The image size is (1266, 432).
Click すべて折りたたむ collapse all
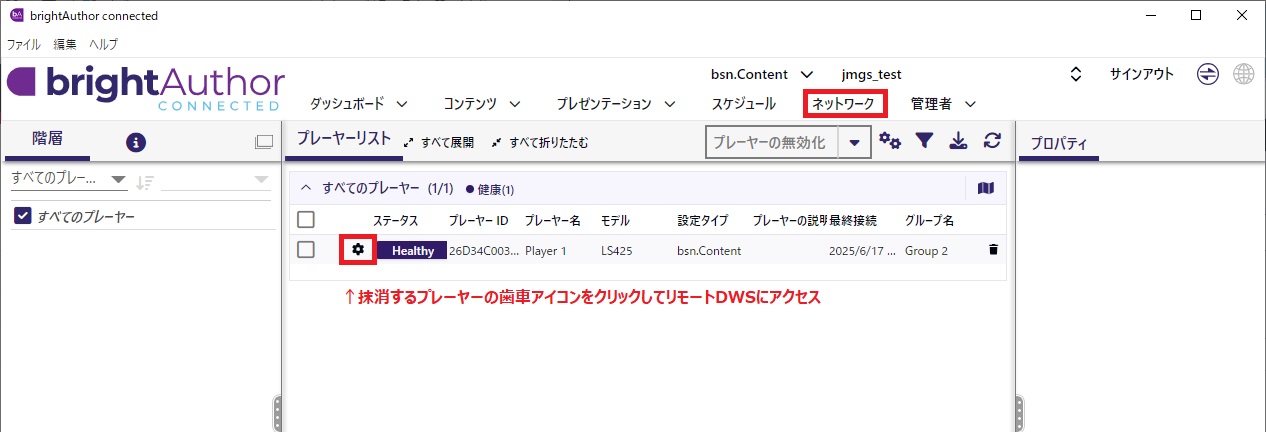pyautogui.click(x=540, y=142)
